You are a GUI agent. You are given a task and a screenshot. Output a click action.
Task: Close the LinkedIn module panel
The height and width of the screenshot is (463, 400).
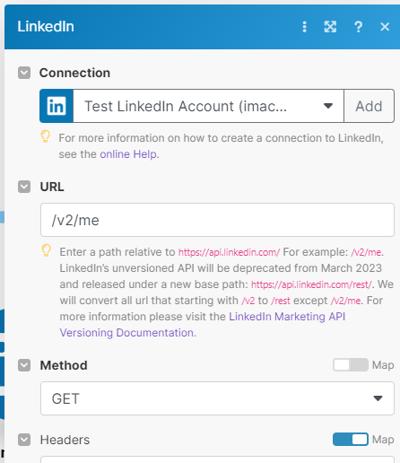point(385,27)
